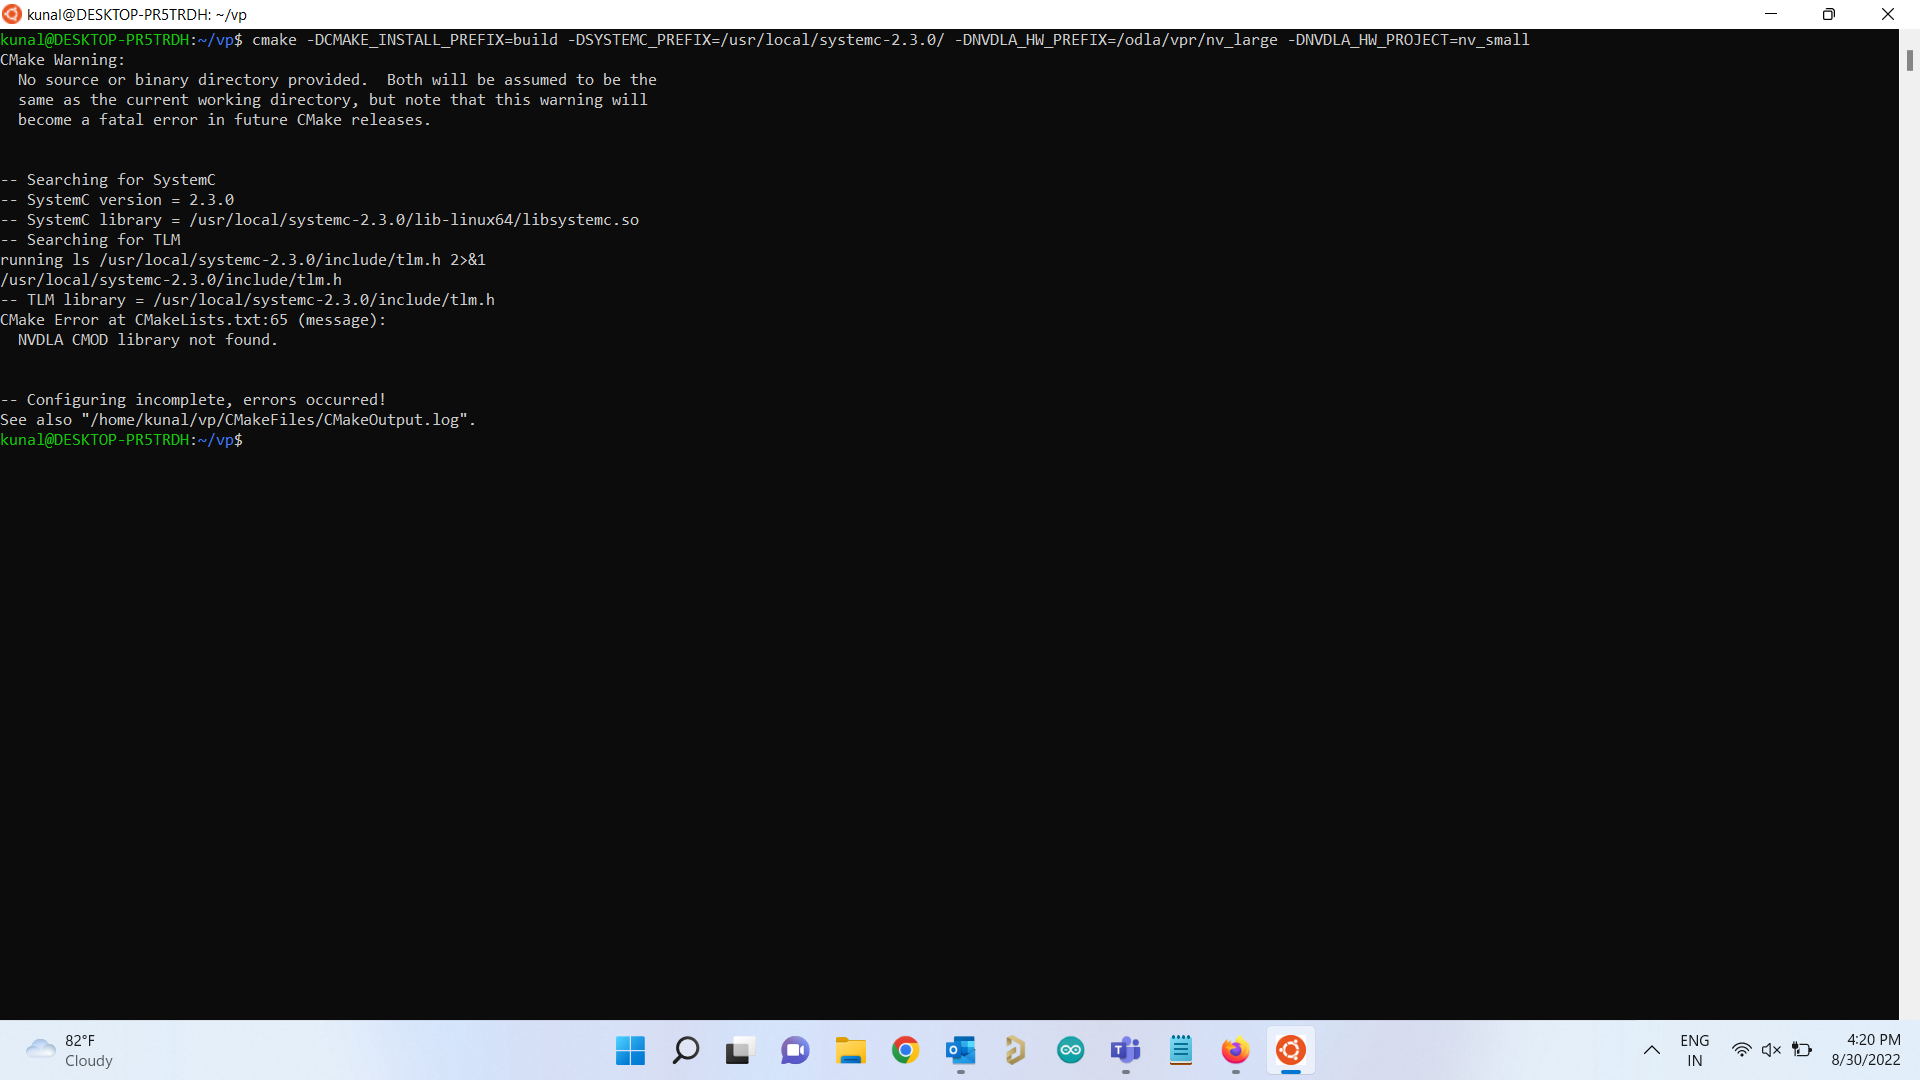Open the Start menu
The width and height of the screenshot is (1920, 1080).
629,1050
